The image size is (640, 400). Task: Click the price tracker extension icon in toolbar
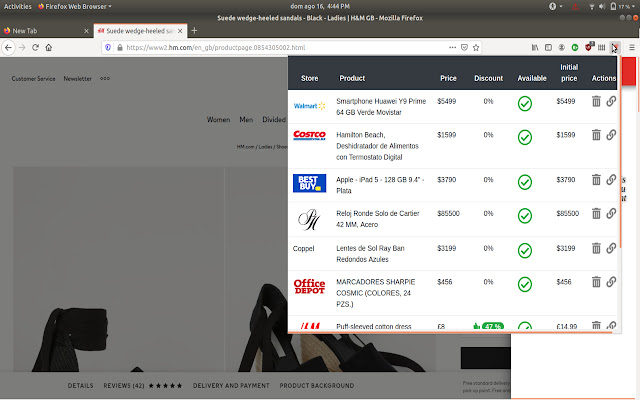click(x=615, y=47)
